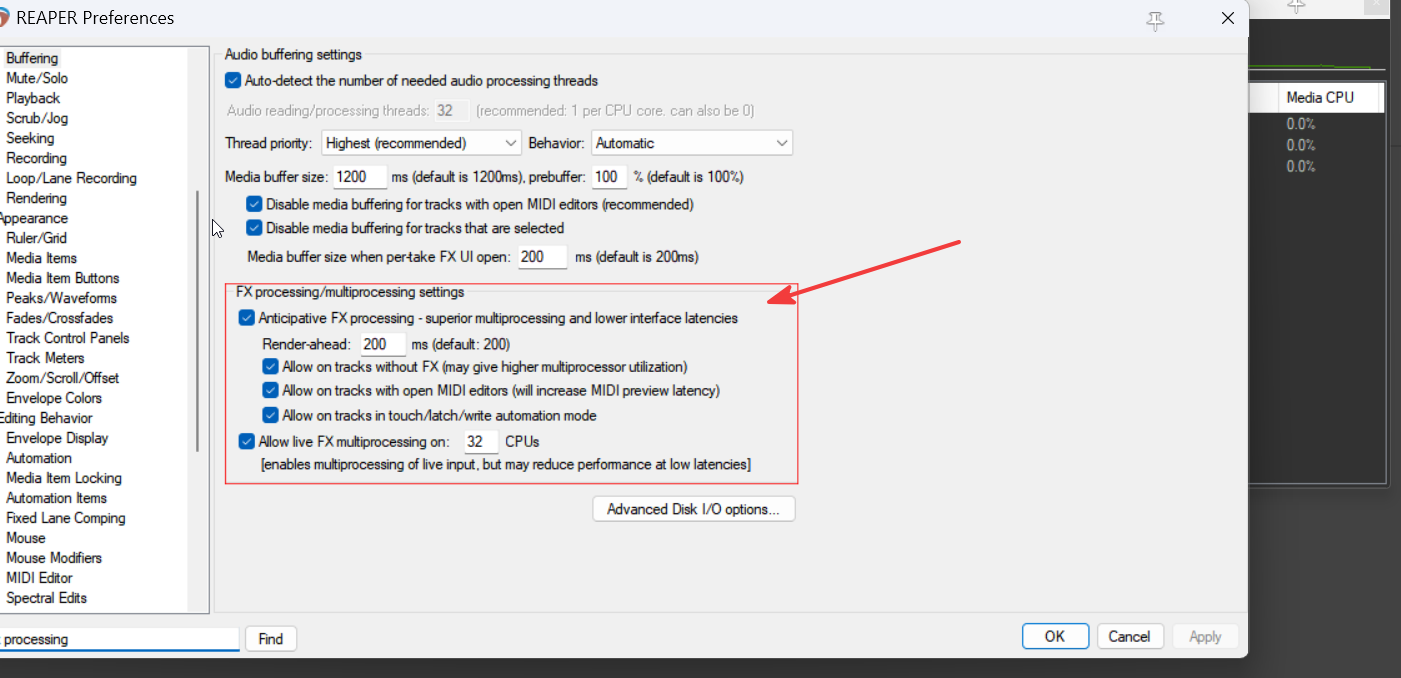The width and height of the screenshot is (1401, 678).
Task: Toggle disable media buffering for open MIDI editors
Action: (x=254, y=204)
